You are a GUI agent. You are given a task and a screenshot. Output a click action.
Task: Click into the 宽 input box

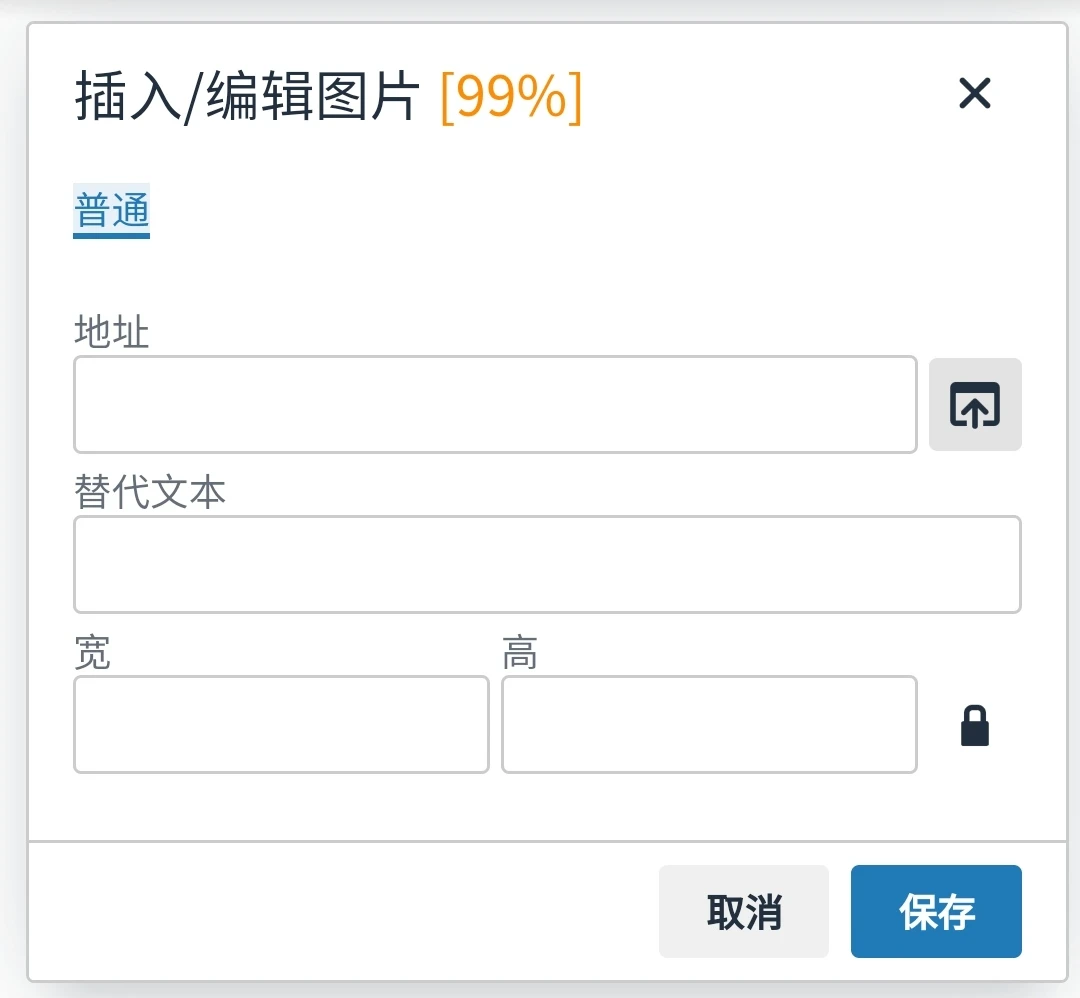click(x=281, y=724)
